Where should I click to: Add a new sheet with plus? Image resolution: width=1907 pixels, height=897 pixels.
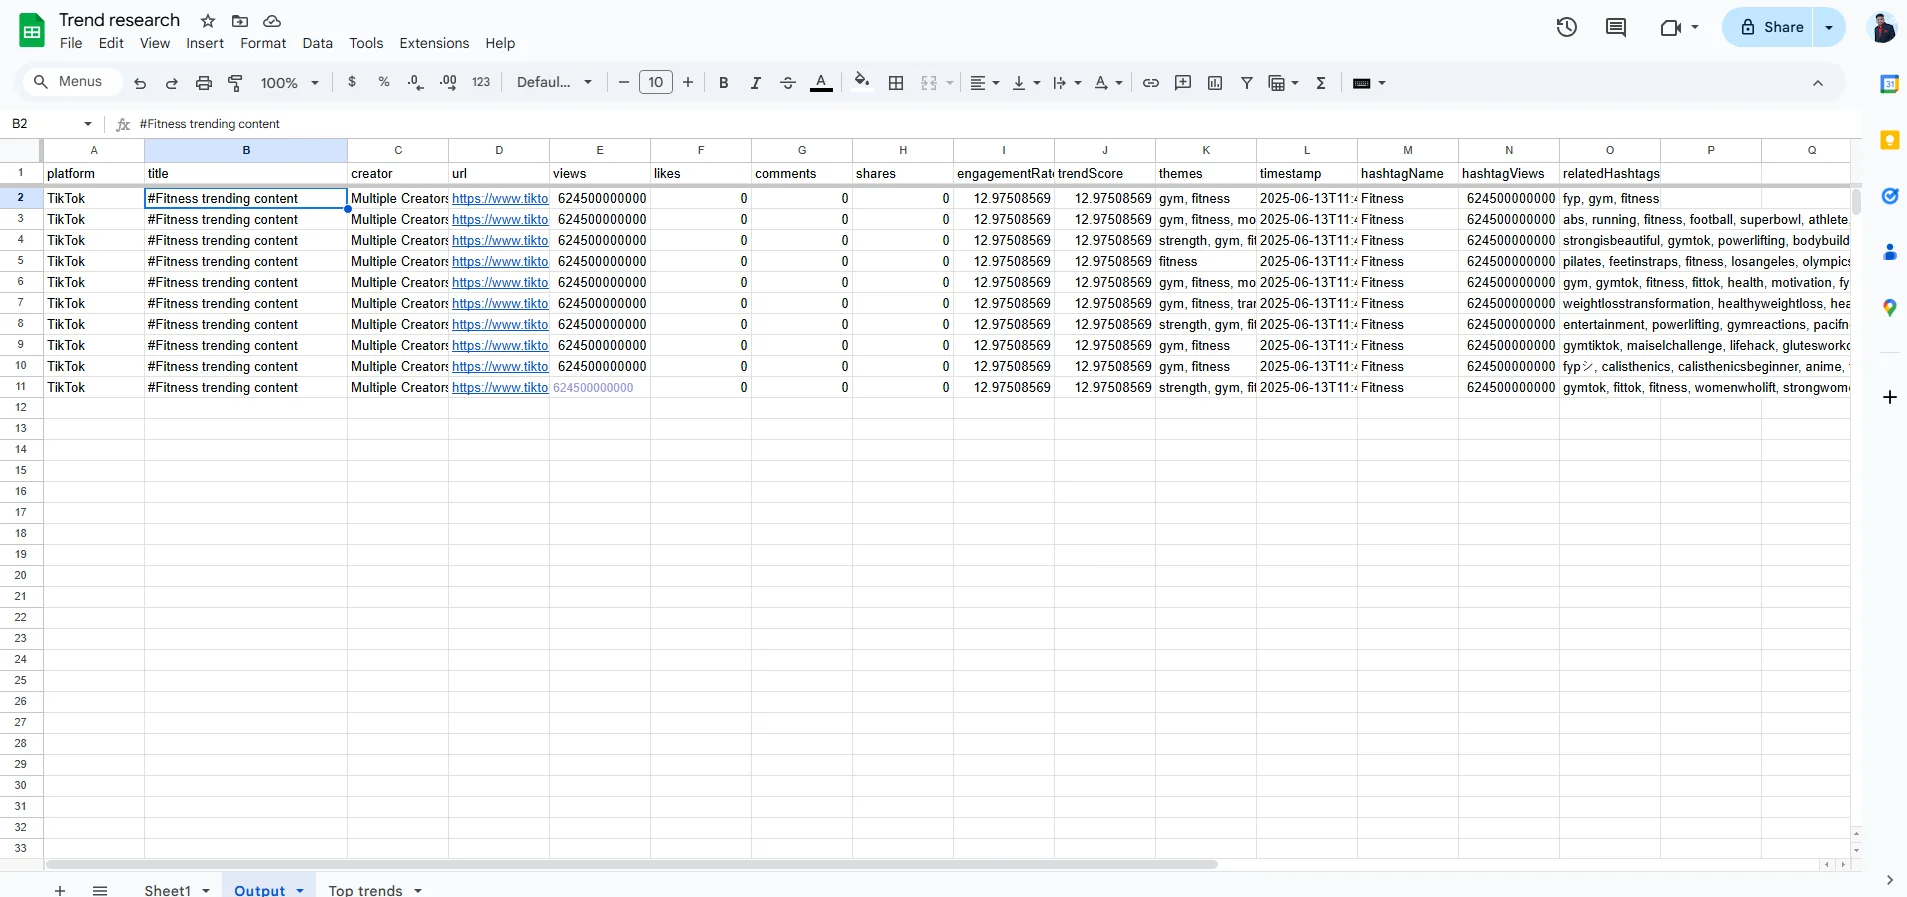coord(60,890)
